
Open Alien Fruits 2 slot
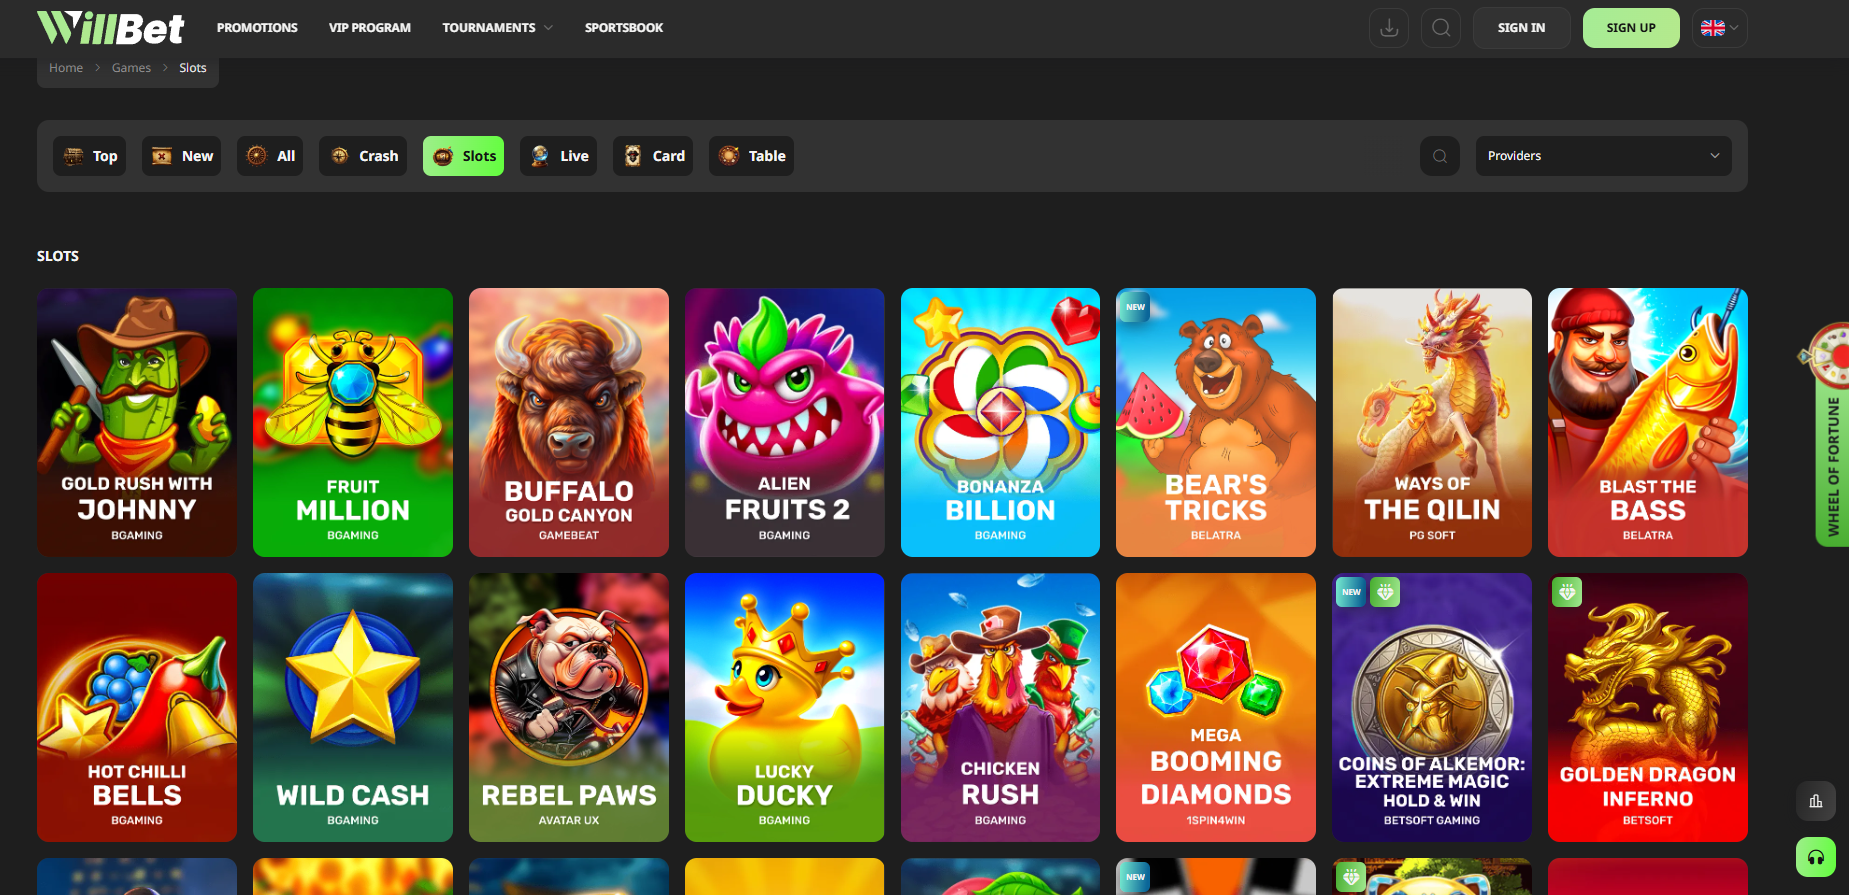coord(785,422)
